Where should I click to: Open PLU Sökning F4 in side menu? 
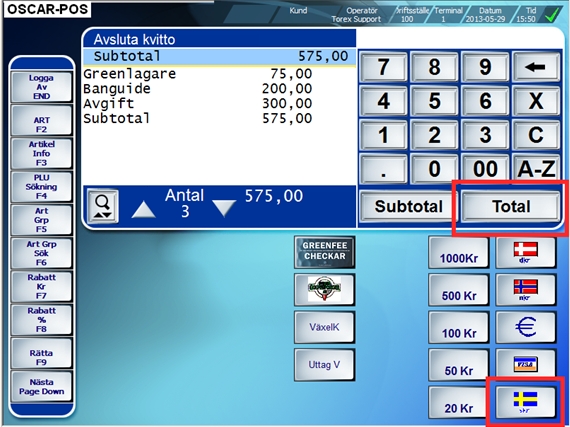tap(41, 187)
